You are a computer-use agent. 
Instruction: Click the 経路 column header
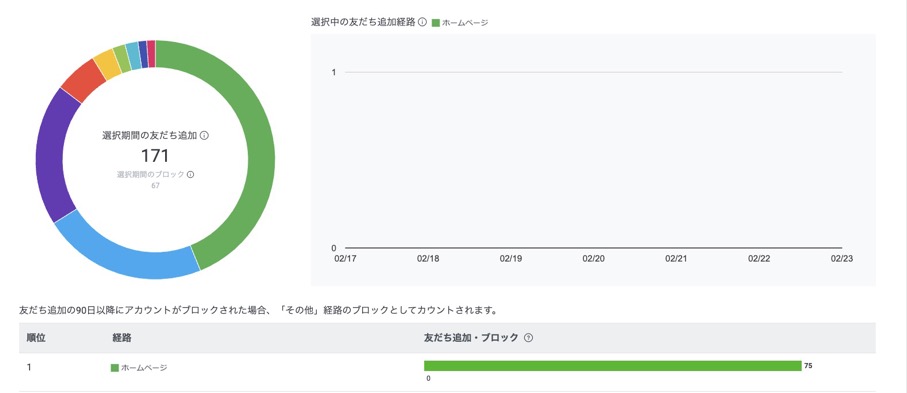tap(121, 338)
